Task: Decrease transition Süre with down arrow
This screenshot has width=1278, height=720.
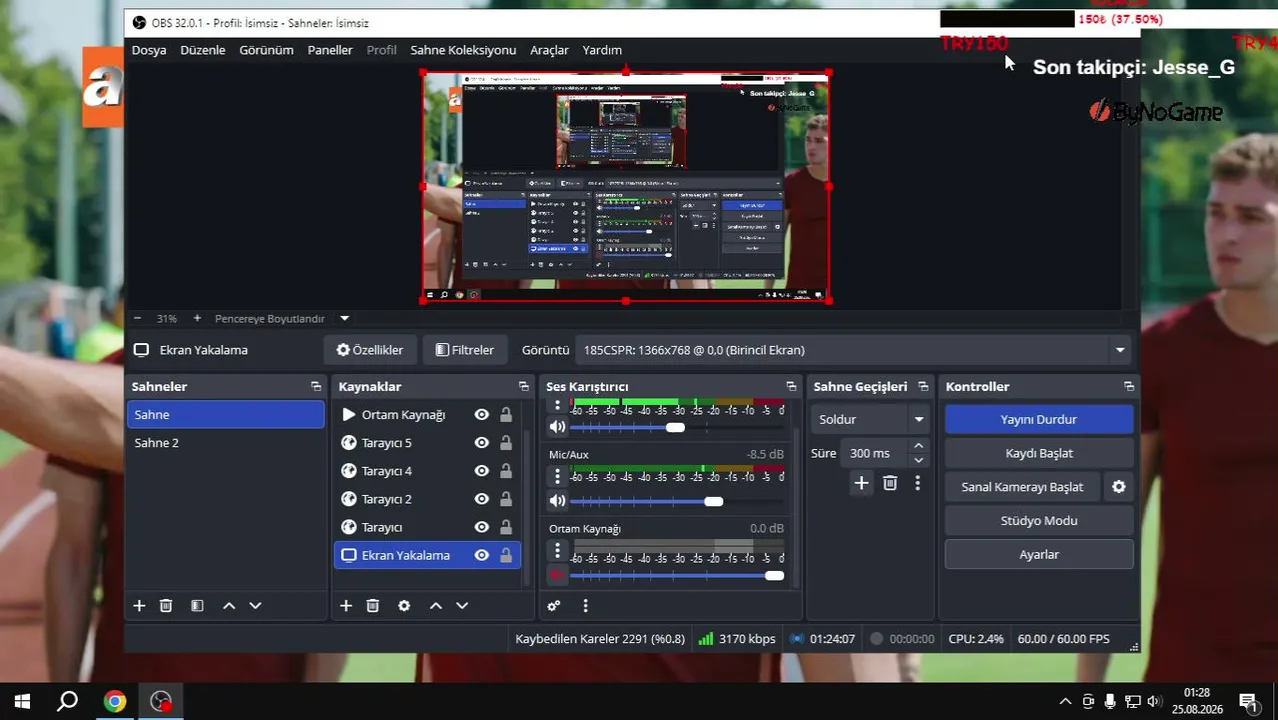Action: 918,460
